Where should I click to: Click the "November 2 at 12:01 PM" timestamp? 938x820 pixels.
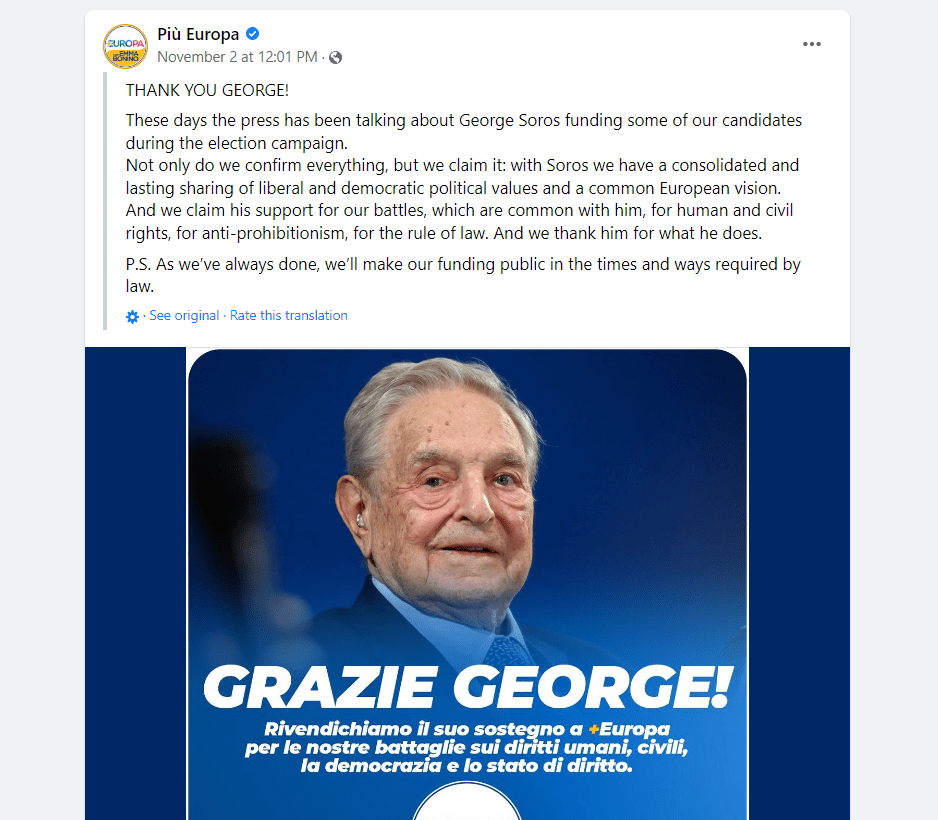click(x=237, y=57)
